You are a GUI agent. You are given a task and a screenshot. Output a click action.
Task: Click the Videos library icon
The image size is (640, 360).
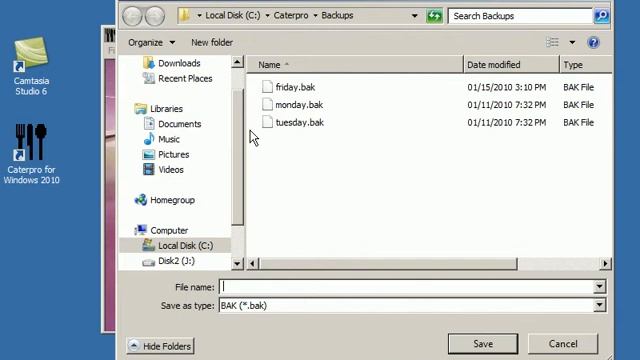coord(149,169)
